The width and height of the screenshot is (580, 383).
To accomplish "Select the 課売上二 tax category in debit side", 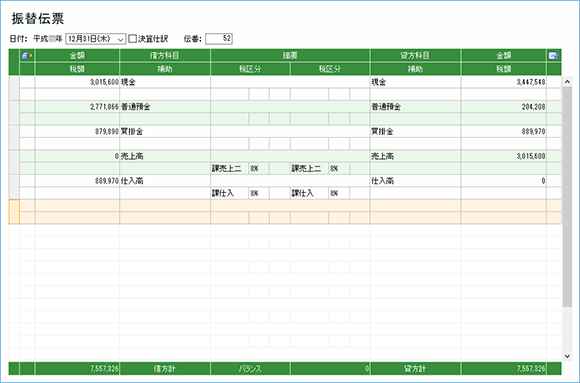I will (230, 169).
